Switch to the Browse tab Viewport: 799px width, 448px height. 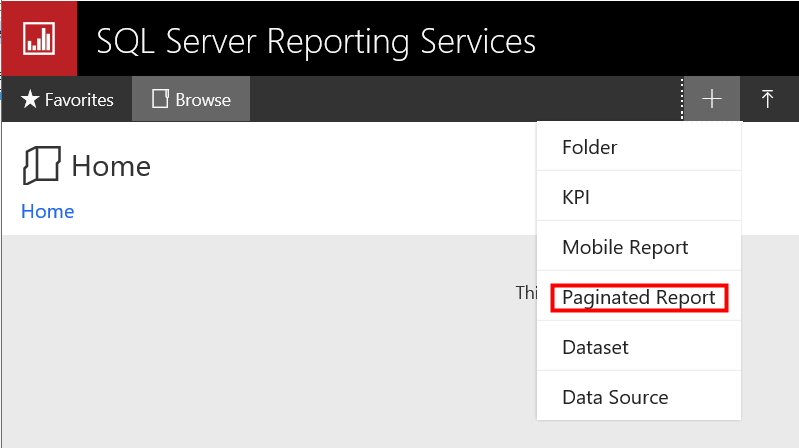tap(191, 99)
